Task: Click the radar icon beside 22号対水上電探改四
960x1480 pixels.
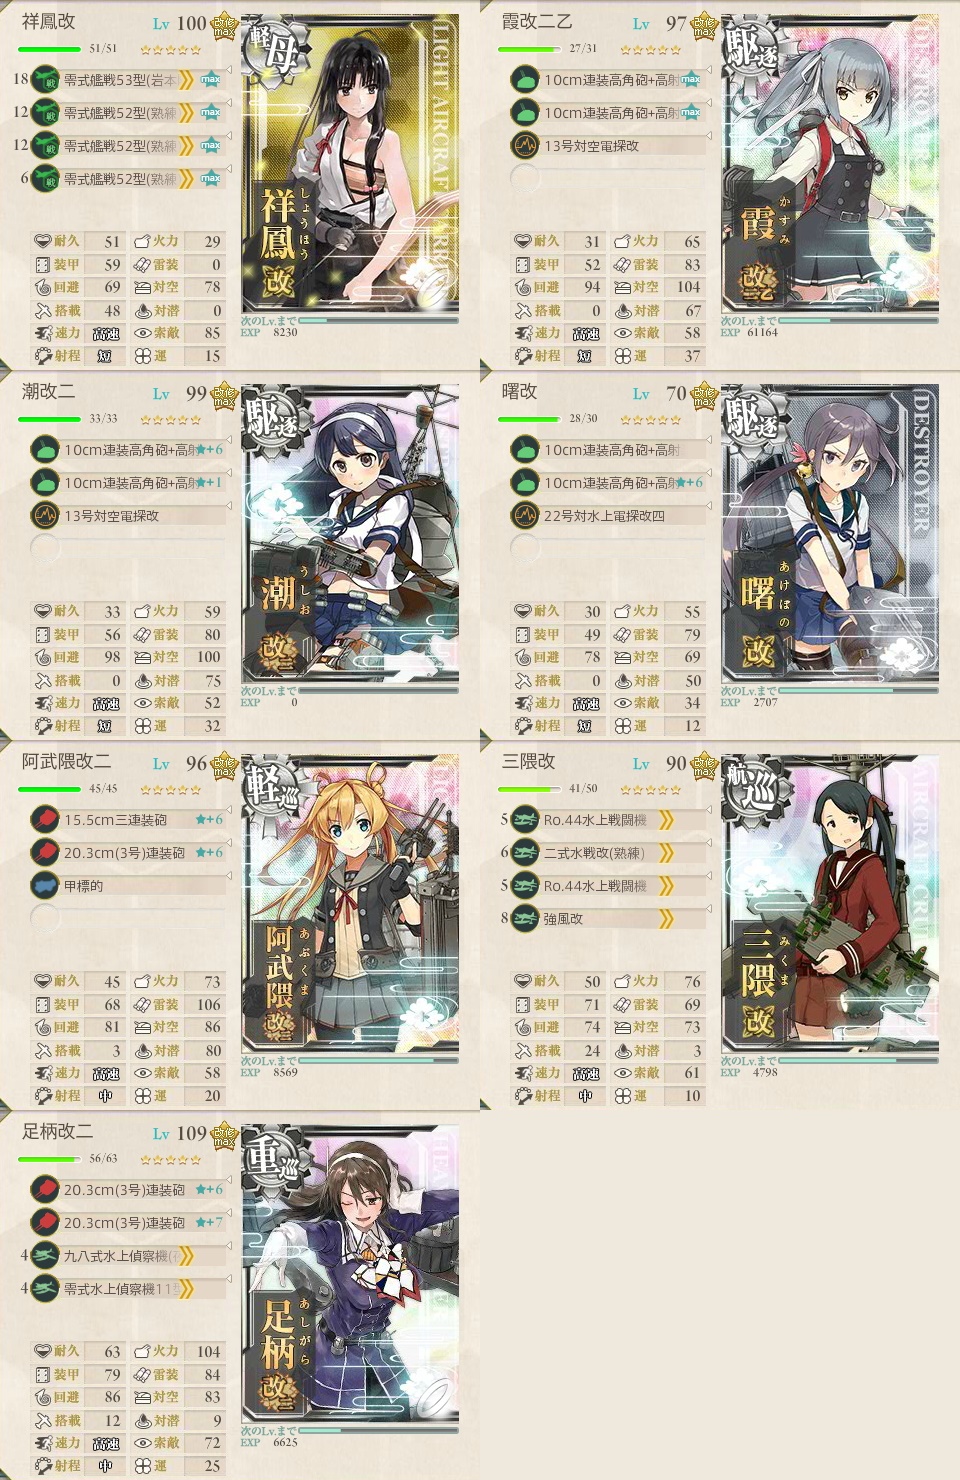Action: pyautogui.click(x=525, y=515)
